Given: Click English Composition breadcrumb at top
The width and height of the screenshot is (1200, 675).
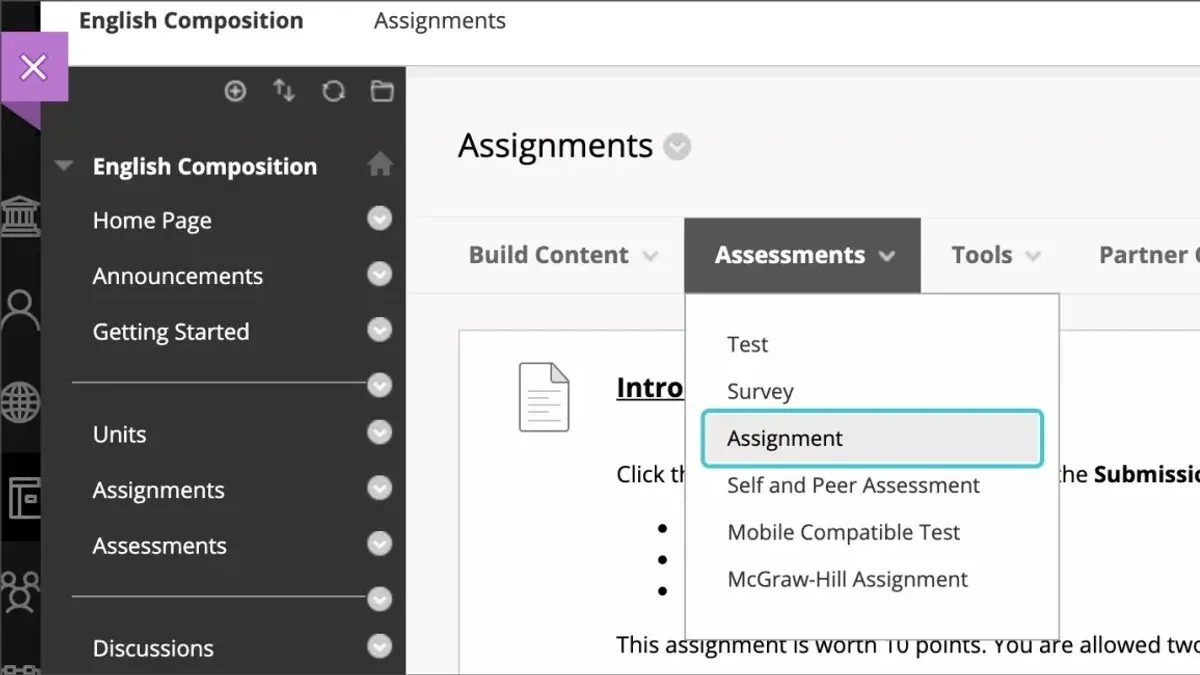Looking at the screenshot, I should click(x=191, y=21).
